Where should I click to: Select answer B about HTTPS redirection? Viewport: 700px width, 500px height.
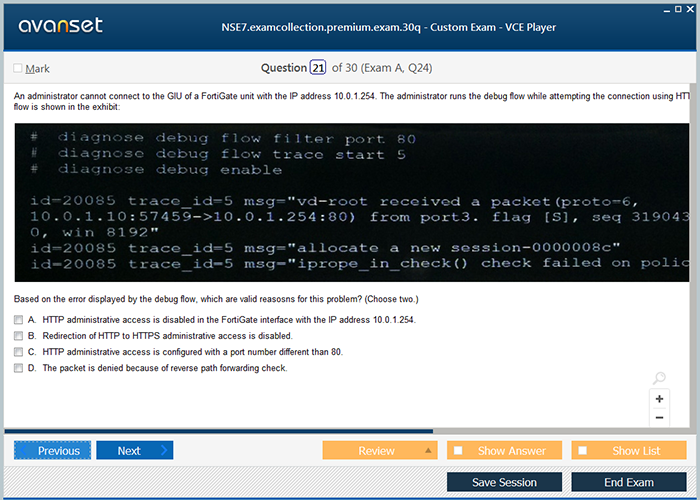[x=18, y=336]
